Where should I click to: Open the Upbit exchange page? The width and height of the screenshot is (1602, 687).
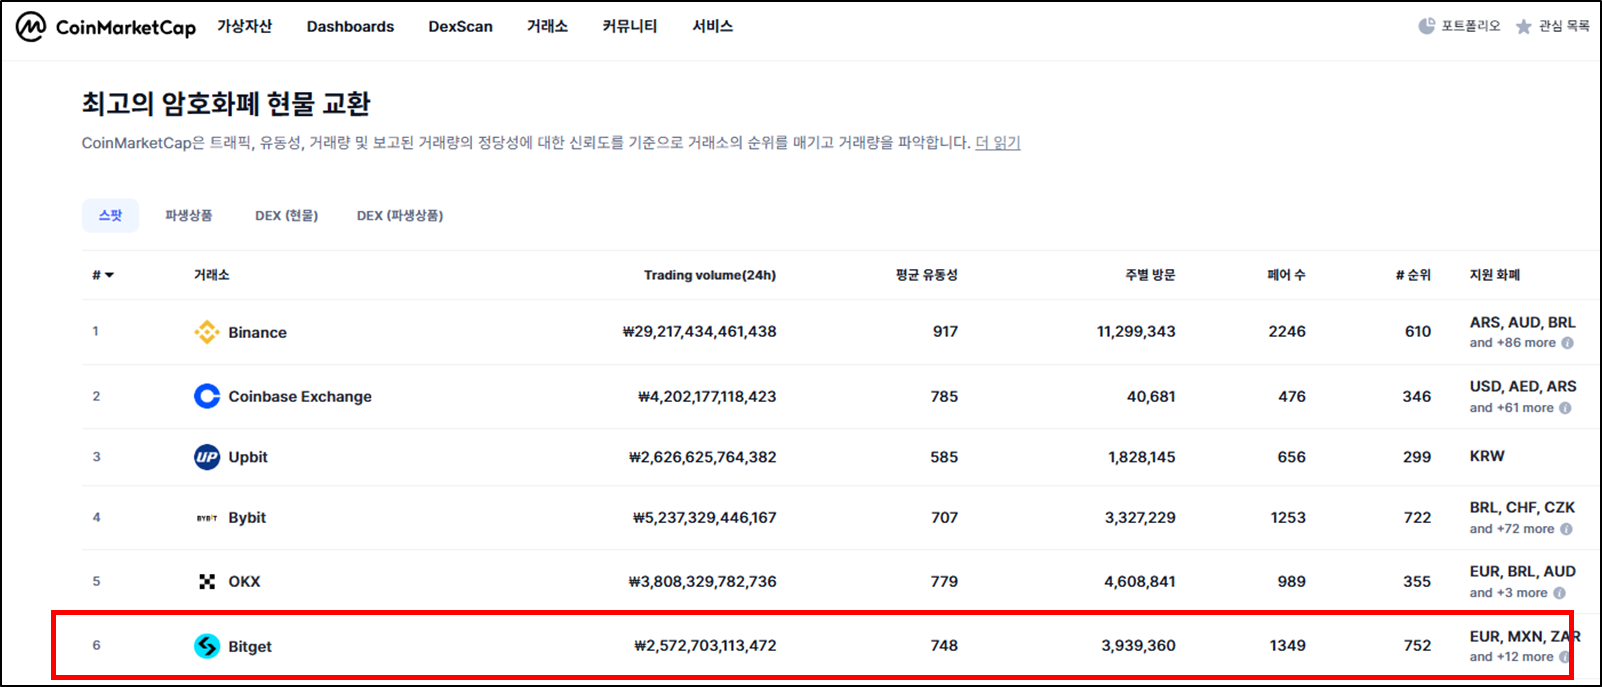pyautogui.click(x=248, y=457)
